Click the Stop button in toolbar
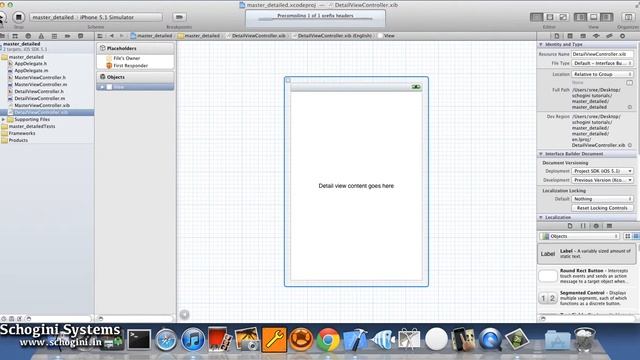Viewport: 640px width, 360px height. tap(18, 17)
